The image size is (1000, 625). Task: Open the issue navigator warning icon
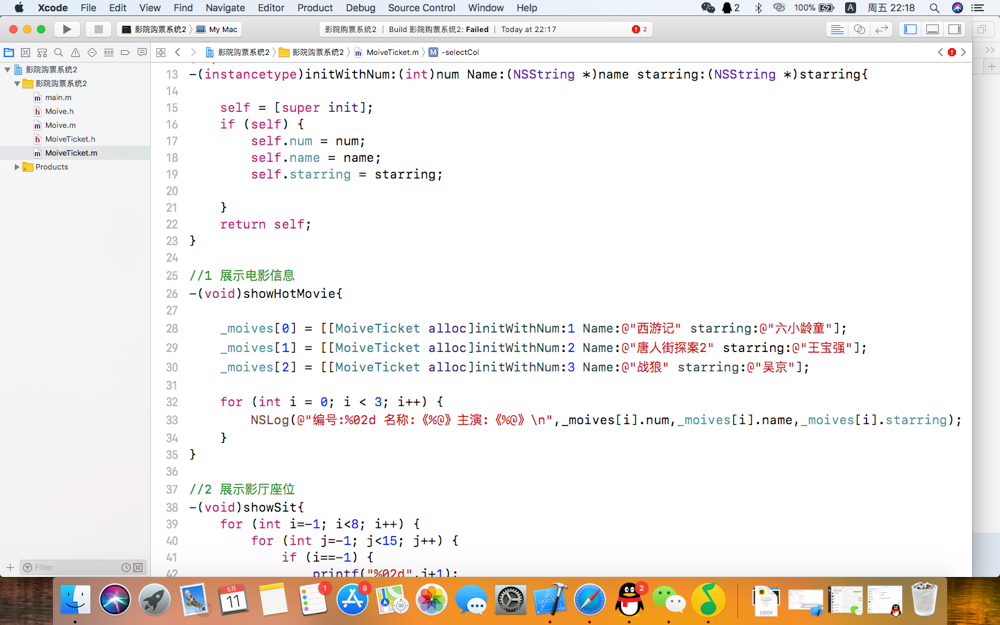coord(75,52)
